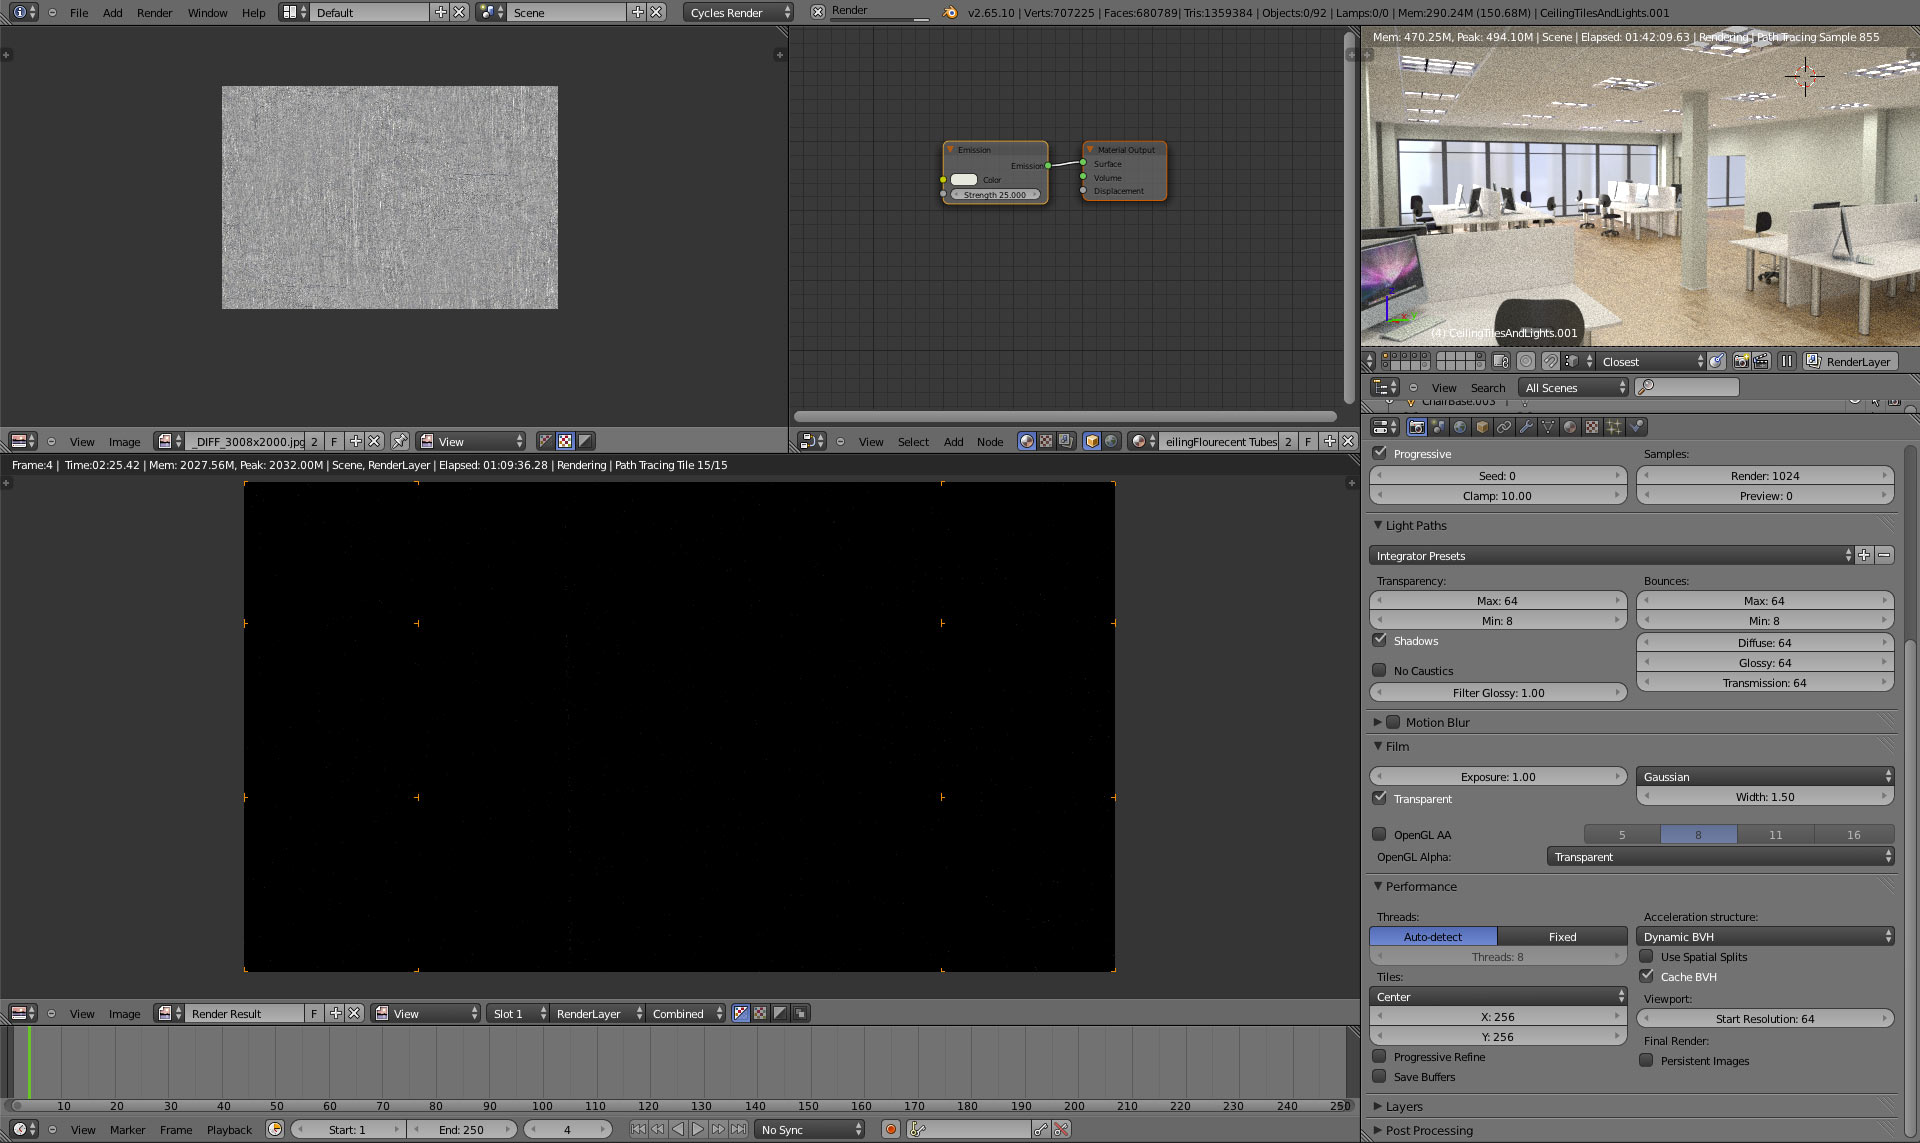Toggle No Caustics checkbox
The image size is (1920, 1143).
coord(1380,668)
